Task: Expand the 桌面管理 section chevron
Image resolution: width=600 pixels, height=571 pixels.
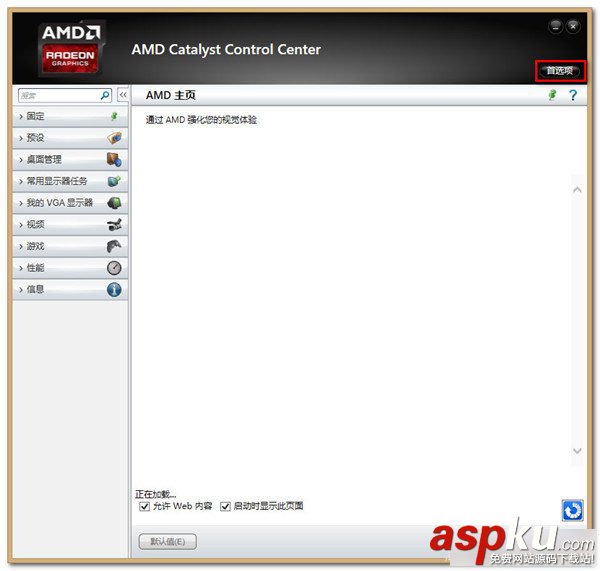Action: [x=21, y=160]
